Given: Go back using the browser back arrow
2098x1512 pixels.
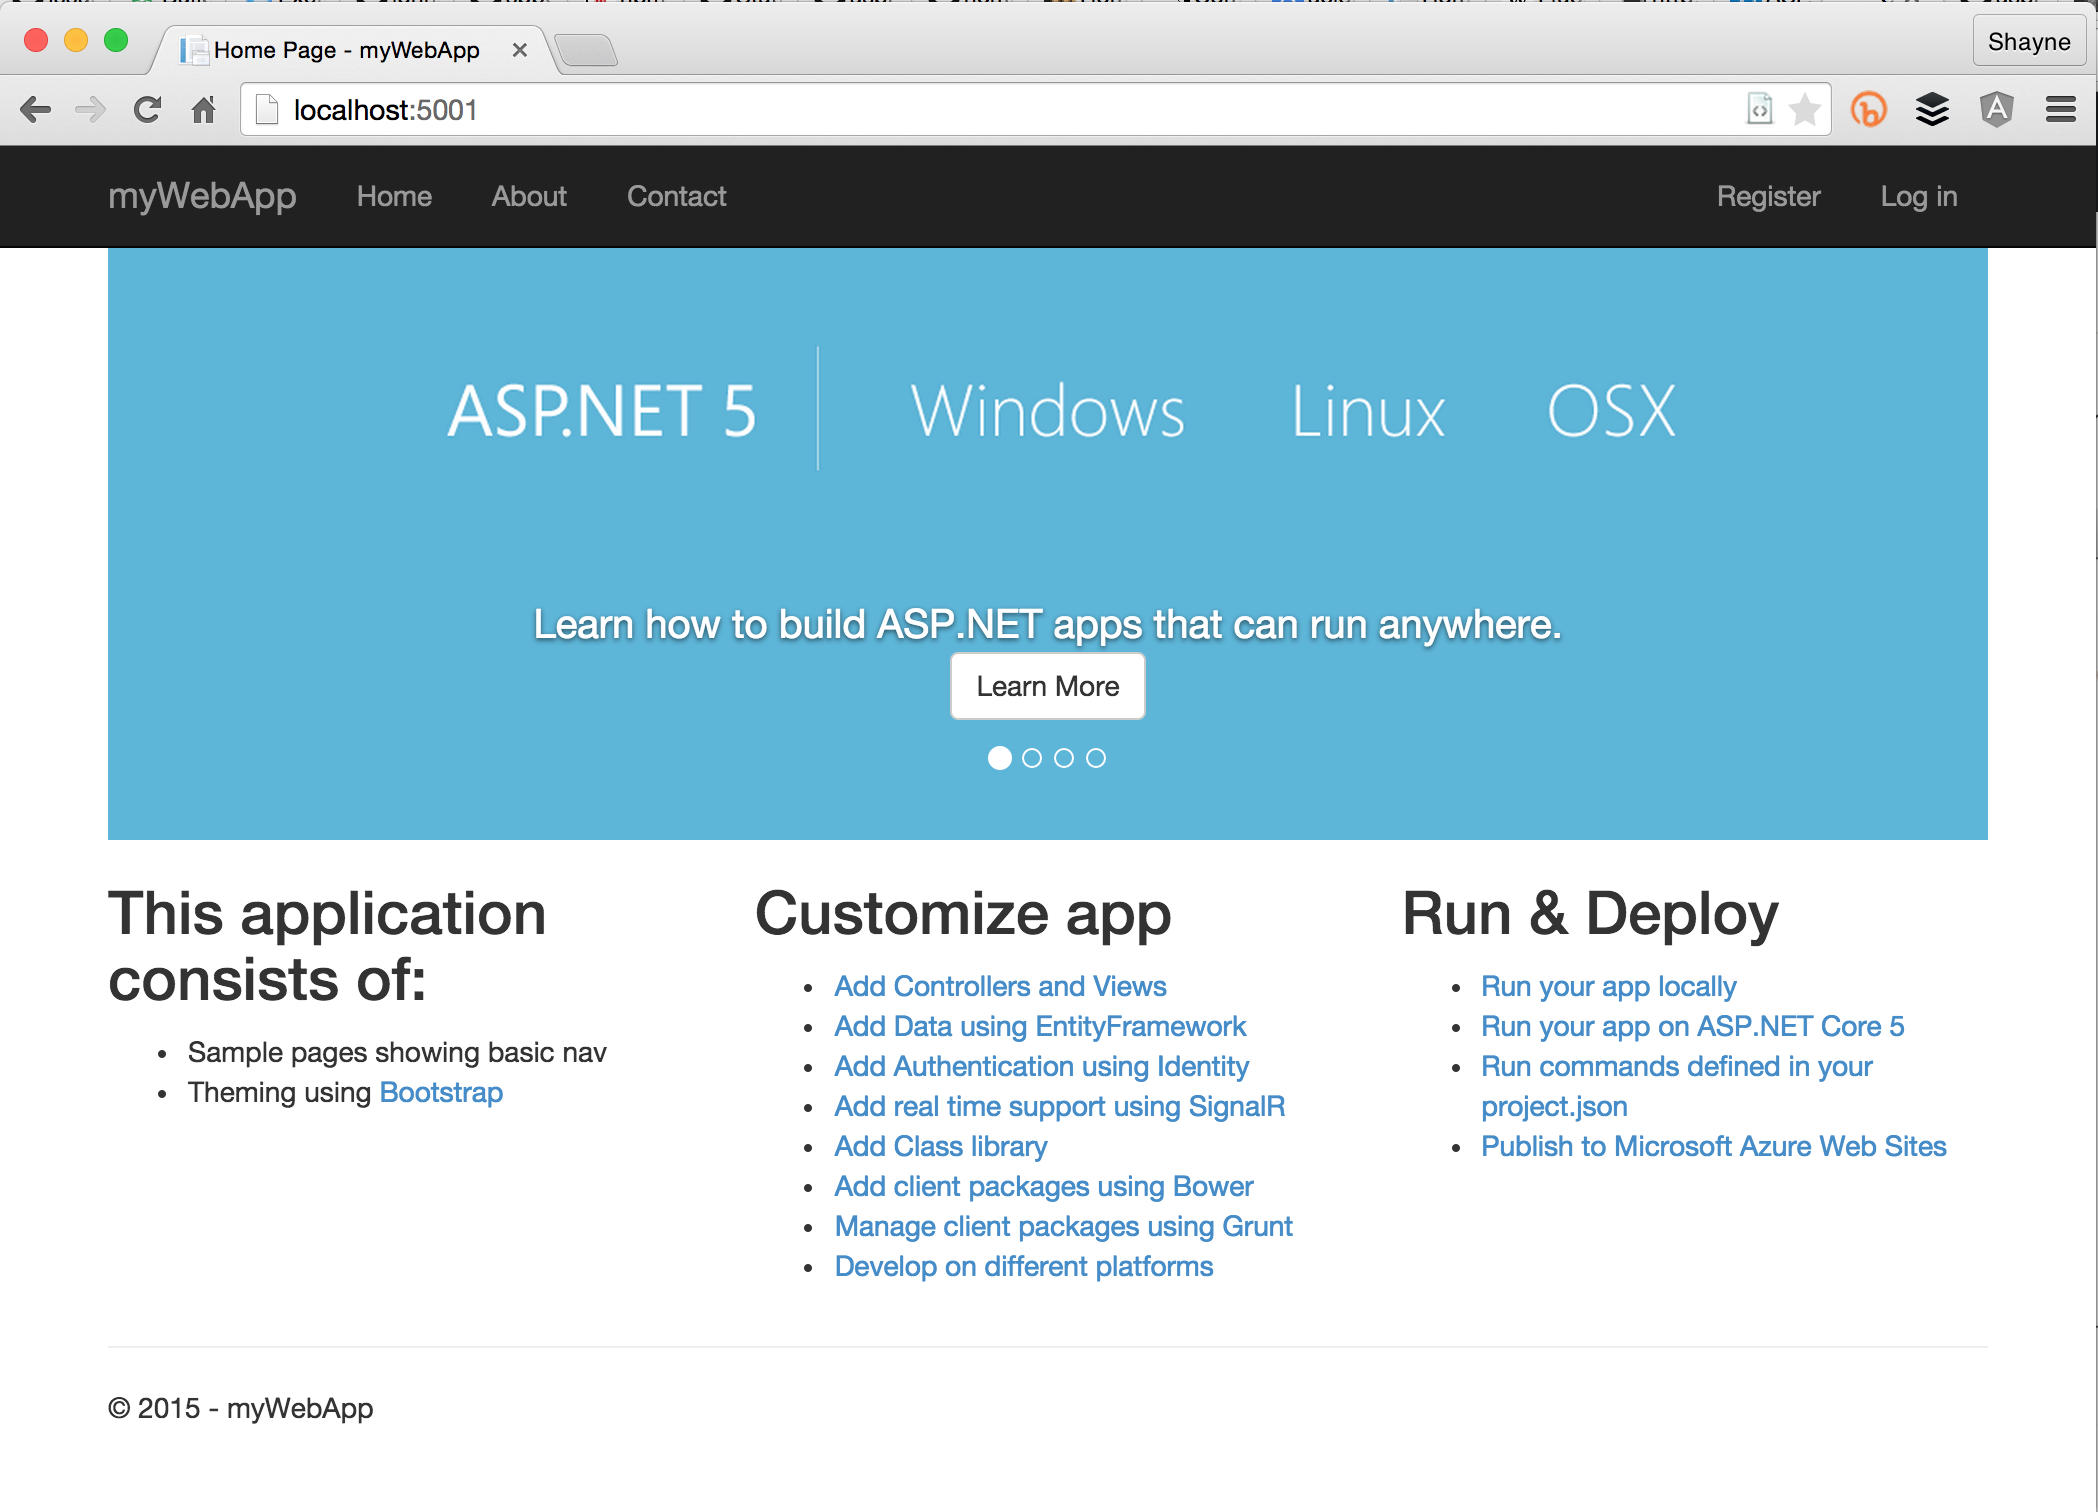Looking at the screenshot, I should pos(36,109).
